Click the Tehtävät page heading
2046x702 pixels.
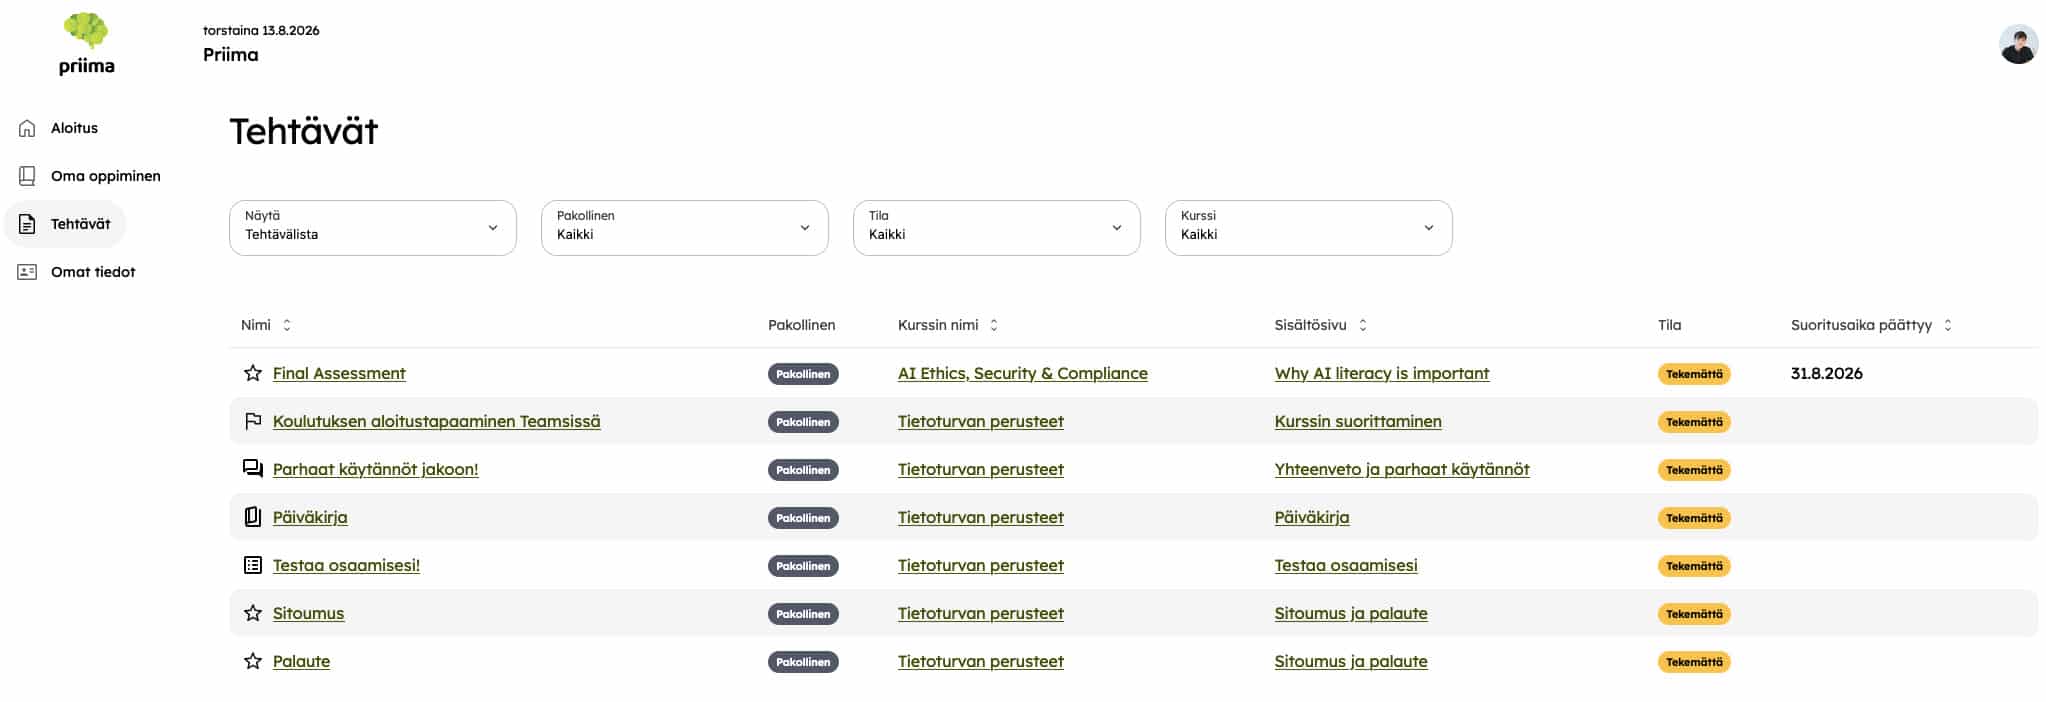tap(304, 131)
